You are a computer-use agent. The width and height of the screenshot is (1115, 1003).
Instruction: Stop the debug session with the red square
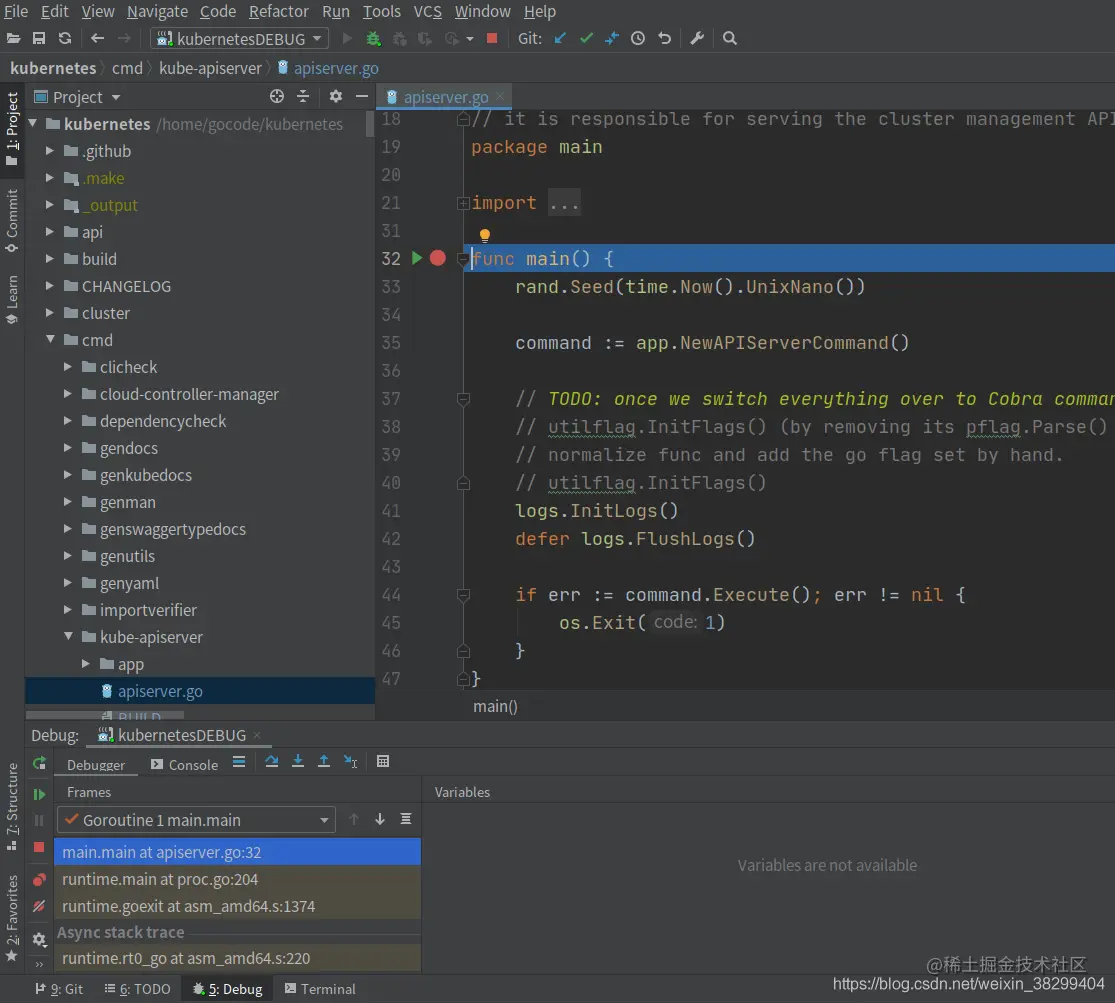tap(39, 847)
